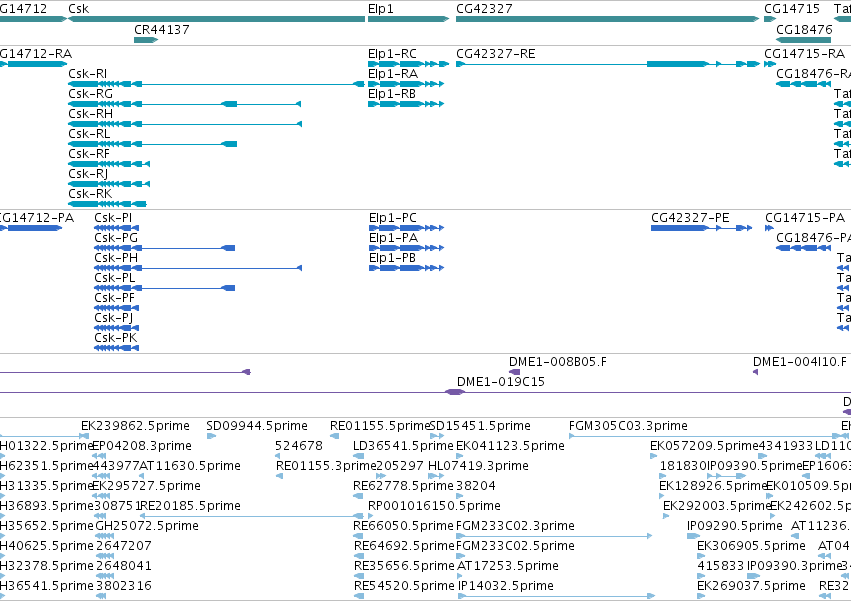
Task: Select the CR44137 gene feature
Action: coord(146,40)
